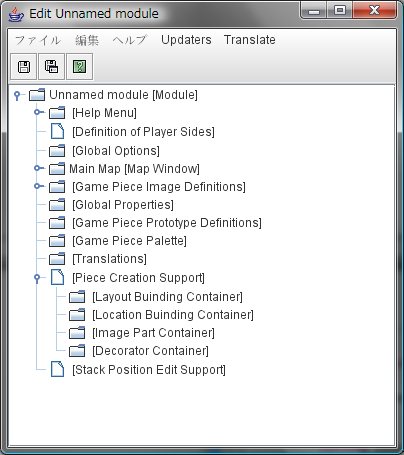Click the page icon of Definition of Player Sides
The image size is (404, 455).
point(57,131)
